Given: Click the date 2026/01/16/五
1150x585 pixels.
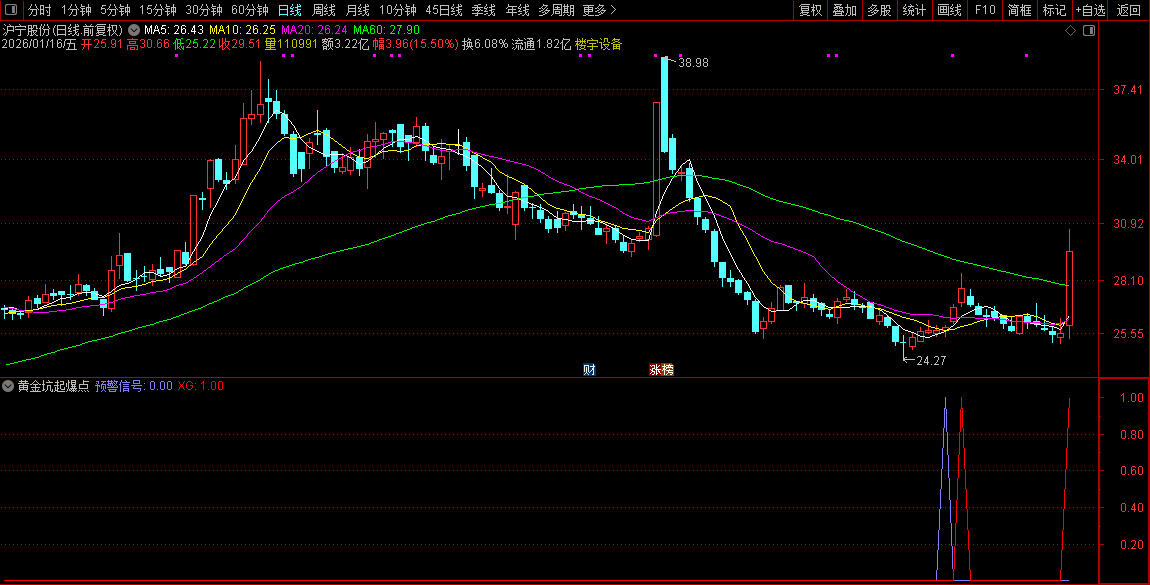Looking at the screenshot, I should click(x=40, y=45).
